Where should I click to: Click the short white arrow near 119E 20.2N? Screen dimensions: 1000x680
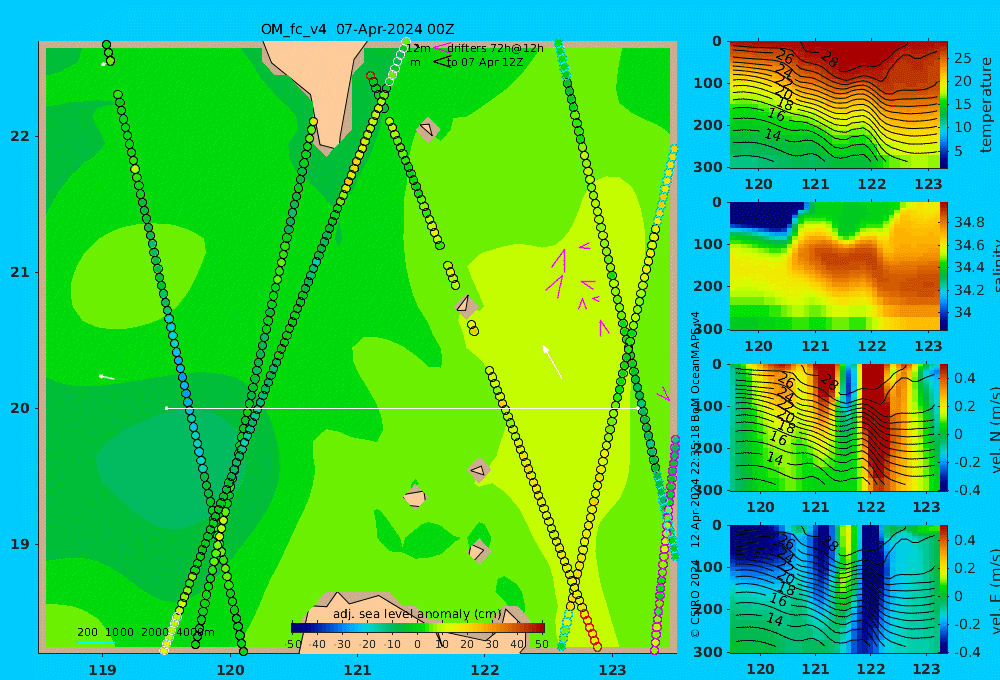[107, 377]
